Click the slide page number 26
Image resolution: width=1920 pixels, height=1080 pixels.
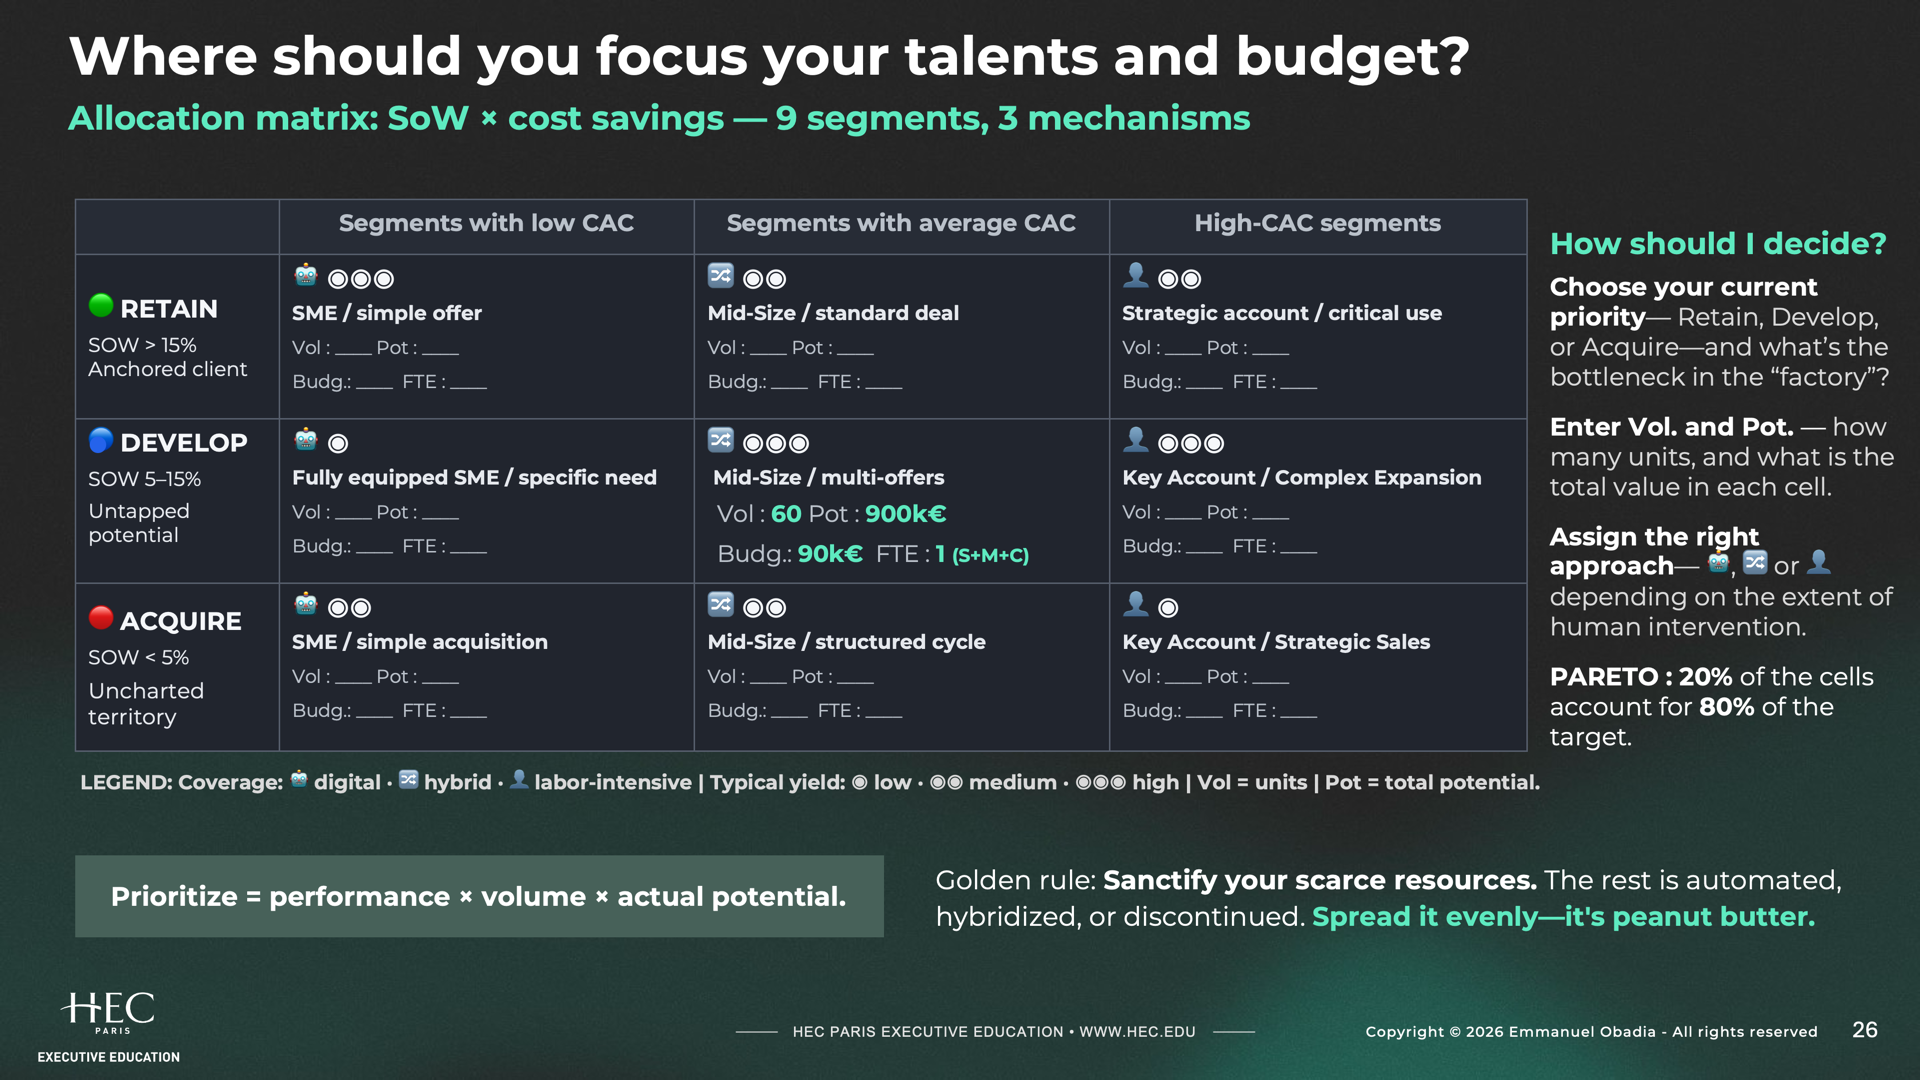pos(1864,1030)
